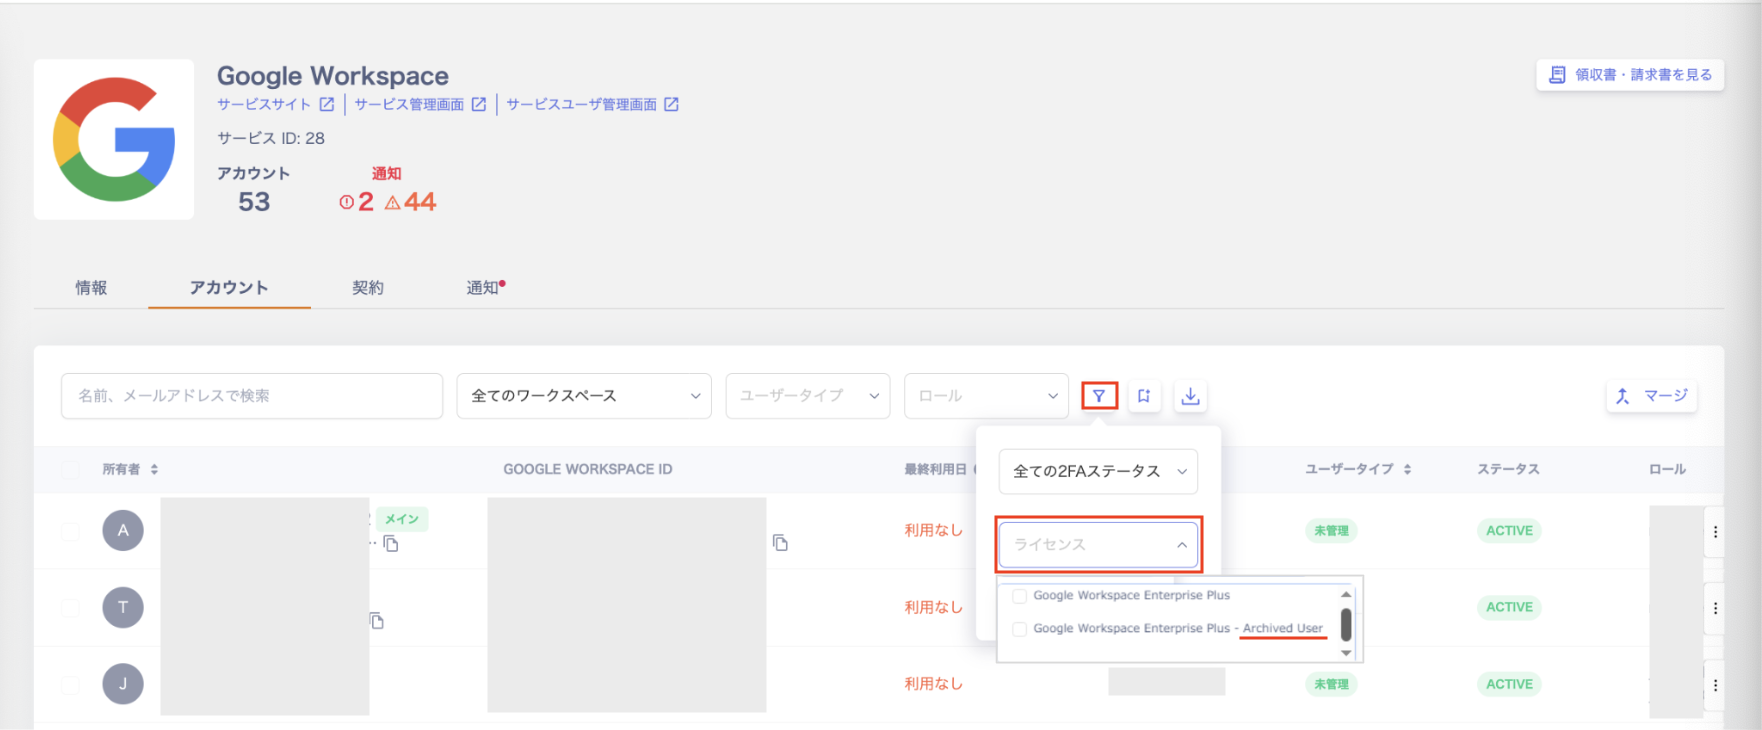The image size is (1762, 730).
Task: Click 利用なし in row T
Action: coord(934,607)
